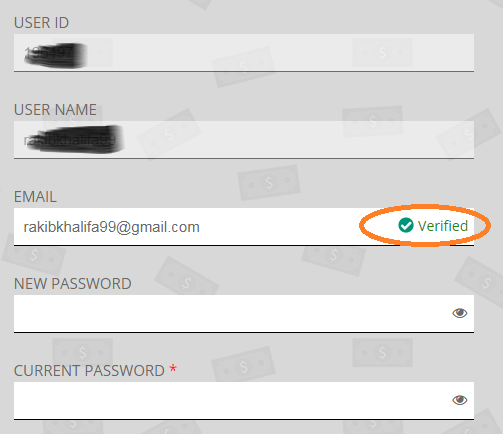
Task: Focus the Current Password input field
Action: [244, 401]
